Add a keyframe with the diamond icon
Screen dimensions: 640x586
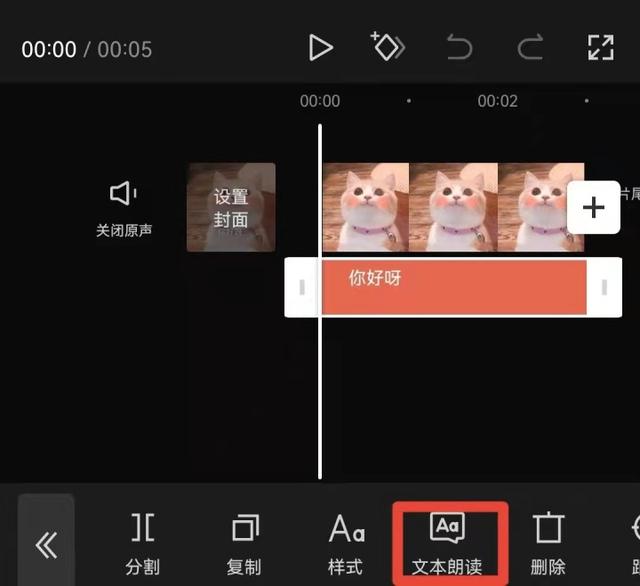click(x=387, y=48)
